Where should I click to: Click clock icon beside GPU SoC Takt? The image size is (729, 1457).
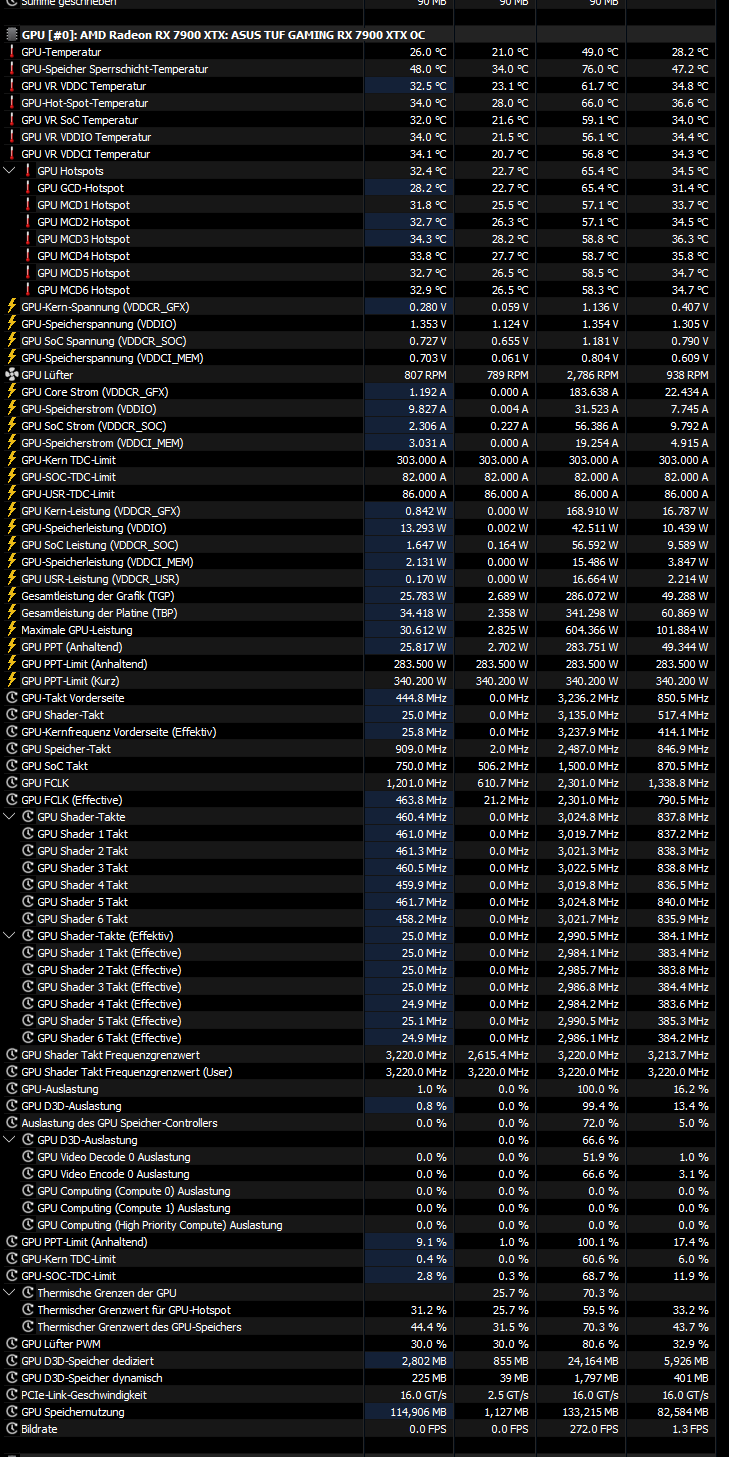[x=11, y=765]
